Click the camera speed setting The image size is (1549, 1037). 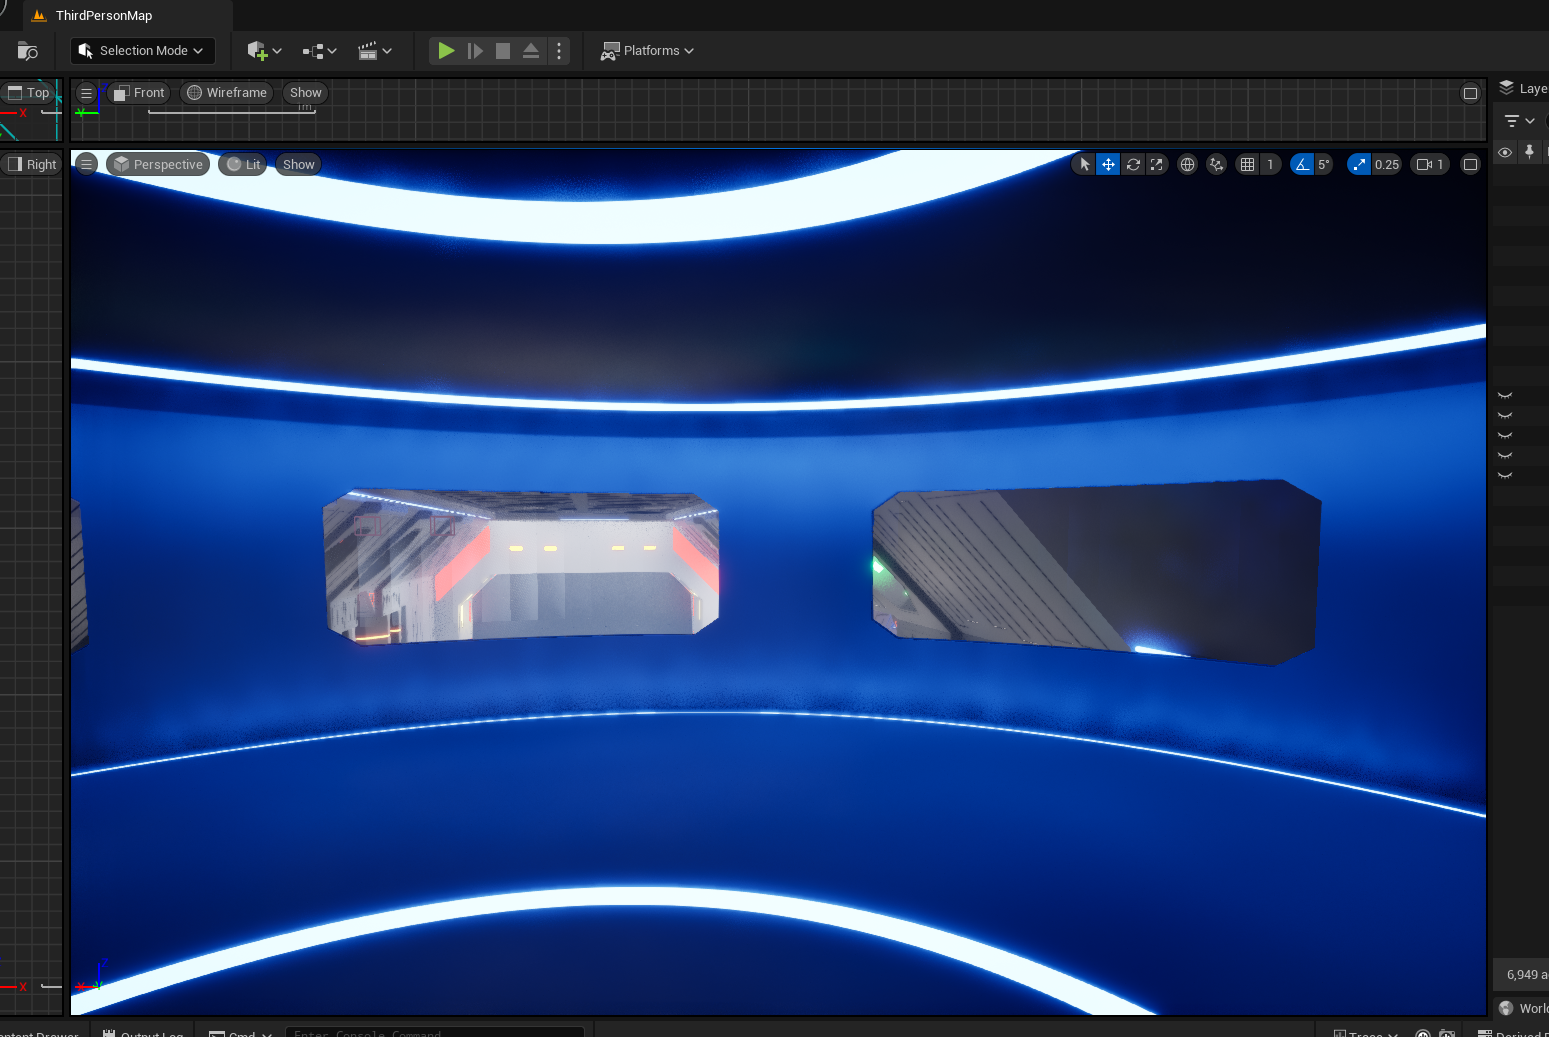1430,165
